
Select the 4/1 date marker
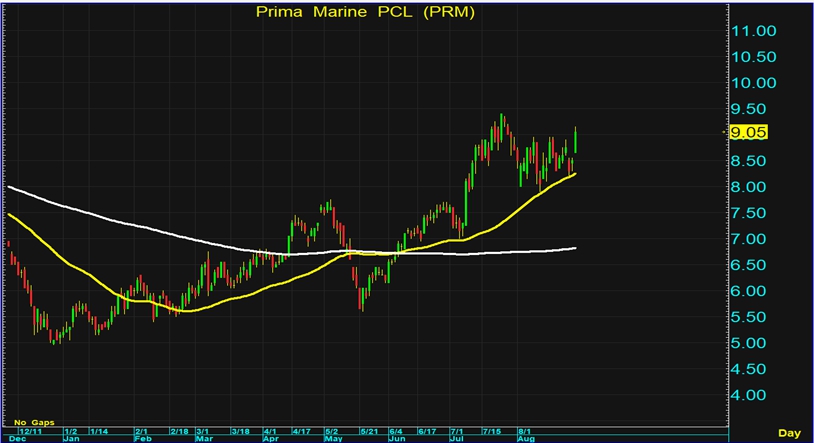(270, 432)
